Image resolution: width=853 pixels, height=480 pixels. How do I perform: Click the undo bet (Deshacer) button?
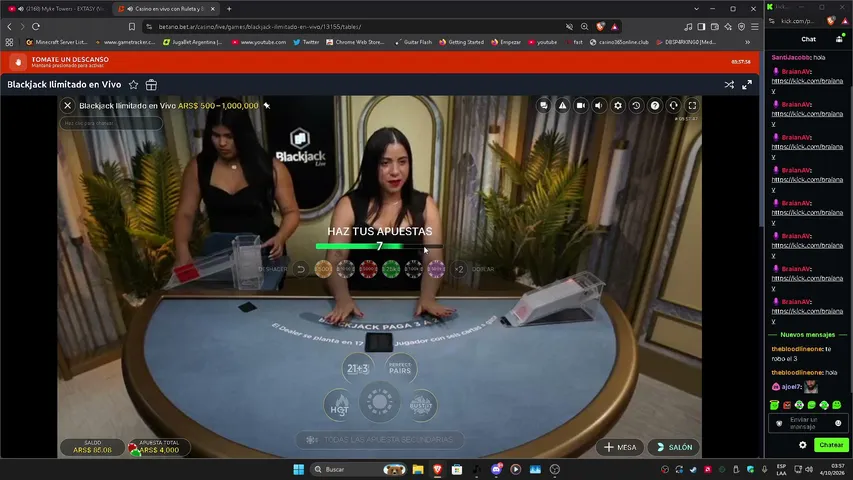coord(300,269)
